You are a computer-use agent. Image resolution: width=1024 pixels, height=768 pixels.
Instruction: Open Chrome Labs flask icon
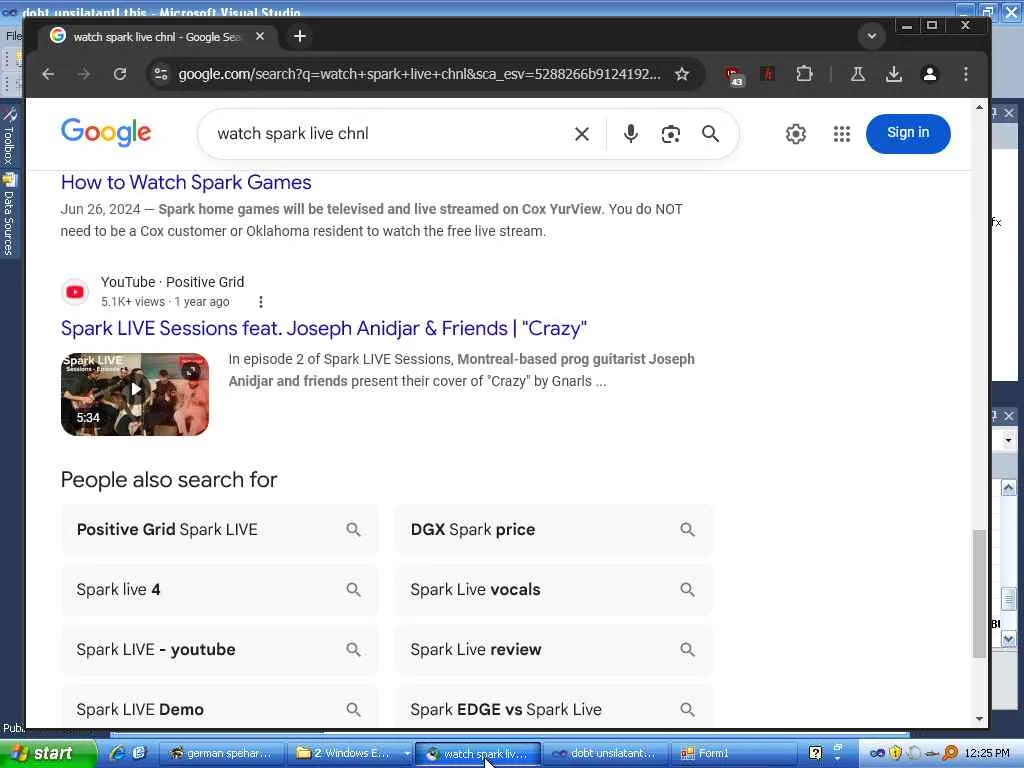coord(857,74)
